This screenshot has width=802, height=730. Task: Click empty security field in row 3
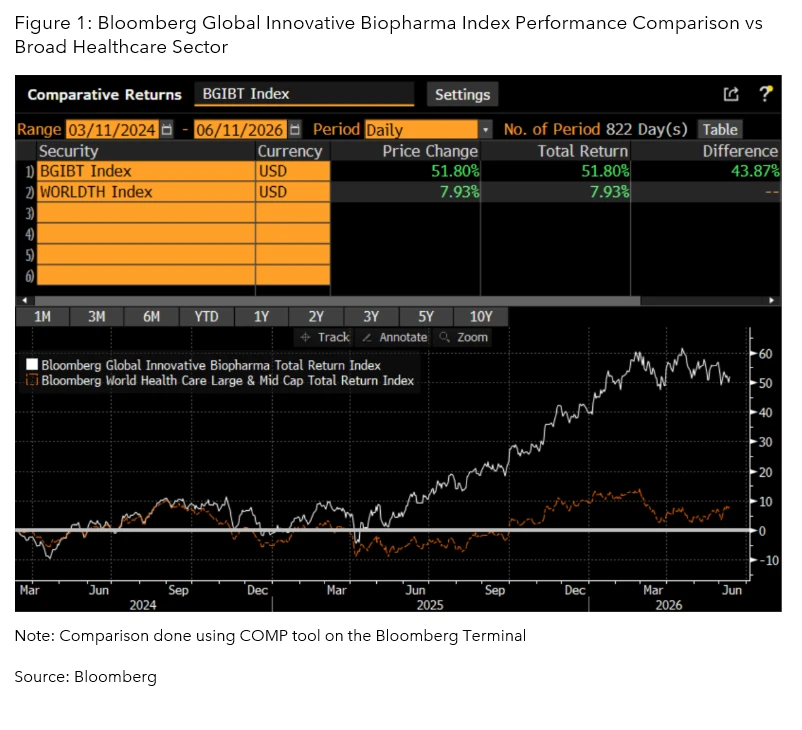pyautogui.click(x=146, y=213)
